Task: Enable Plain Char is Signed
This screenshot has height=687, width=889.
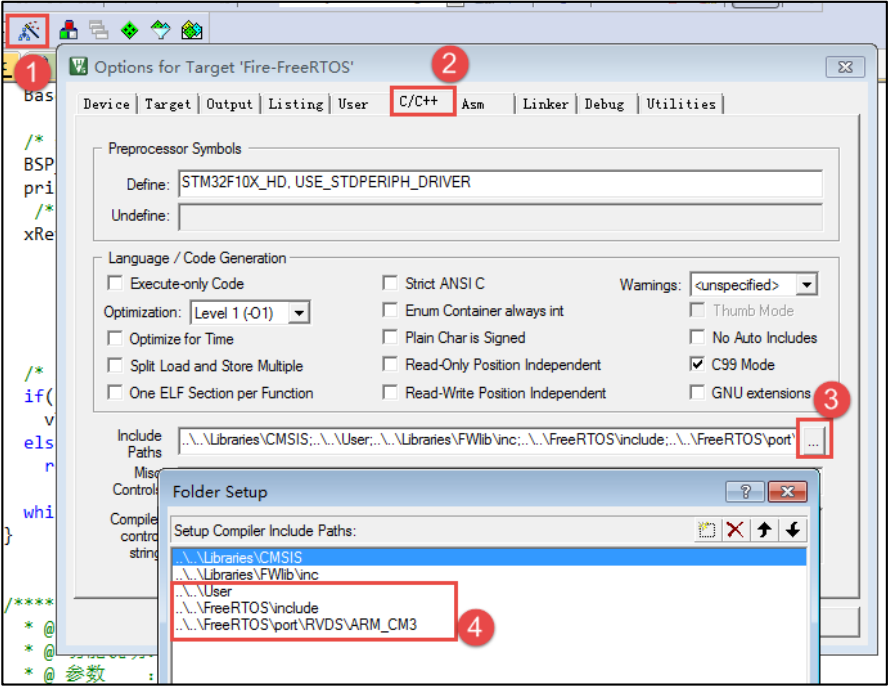Action: 390,337
